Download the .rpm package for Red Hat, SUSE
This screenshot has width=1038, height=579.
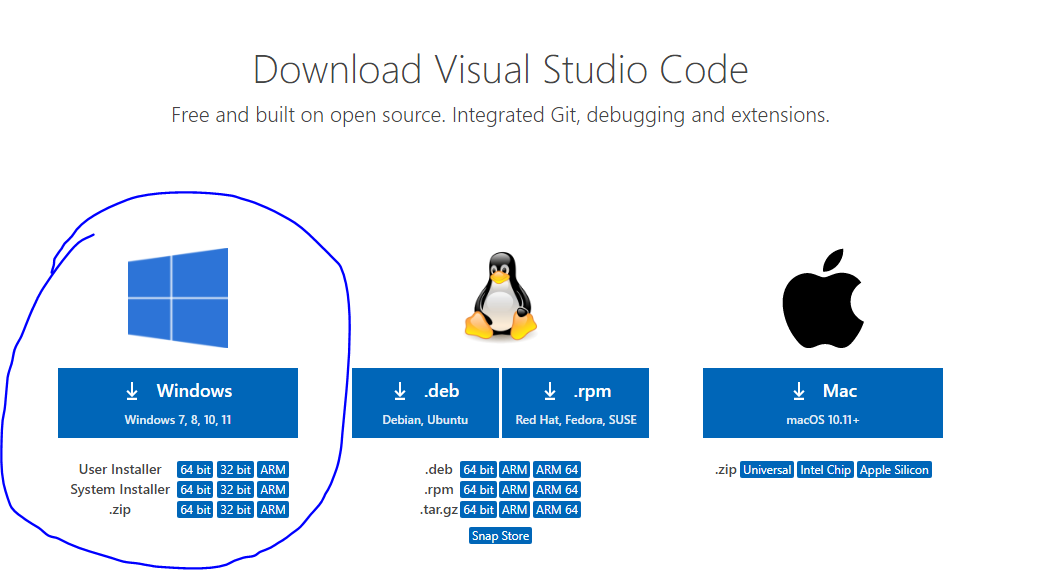click(x=575, y=402)
